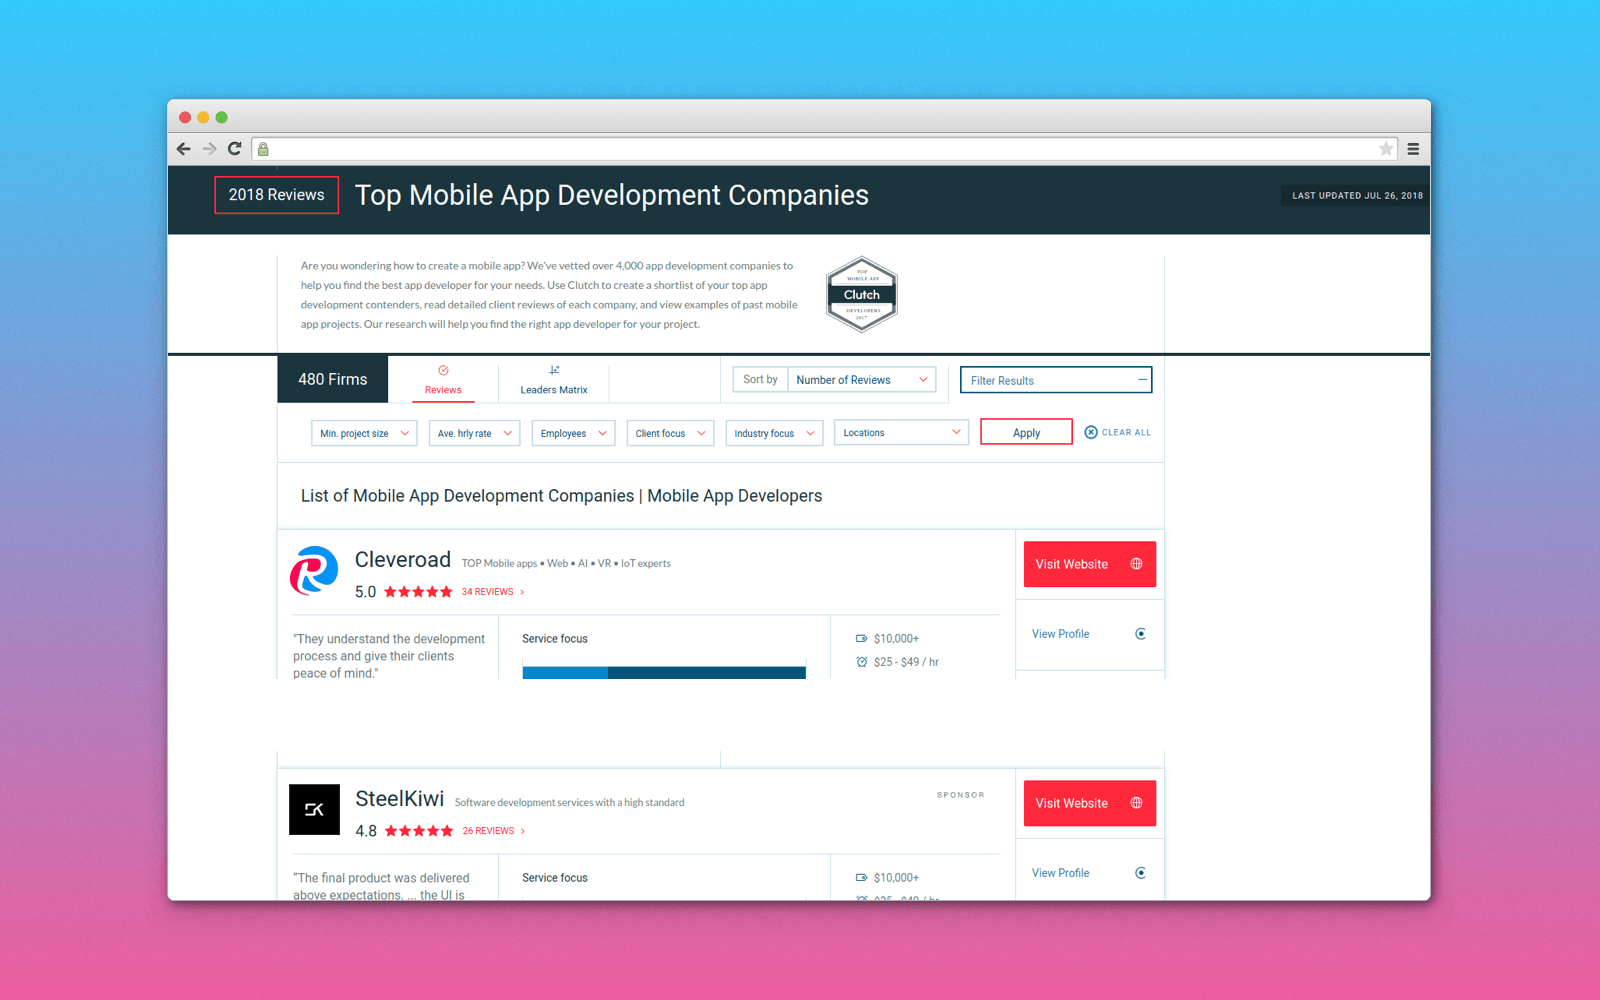Click the Top Mobile App Development Companies heading

(612, 195)
